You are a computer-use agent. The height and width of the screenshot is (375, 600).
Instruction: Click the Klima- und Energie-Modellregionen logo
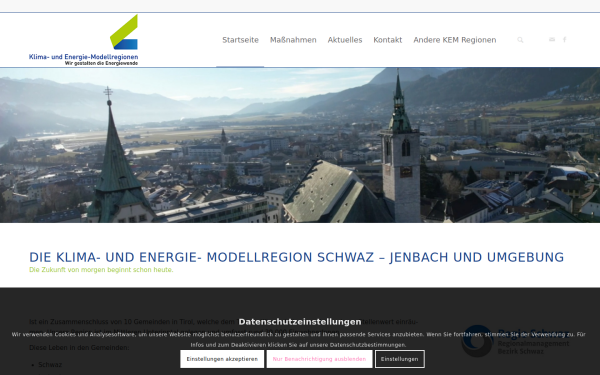tap(83, 40)
